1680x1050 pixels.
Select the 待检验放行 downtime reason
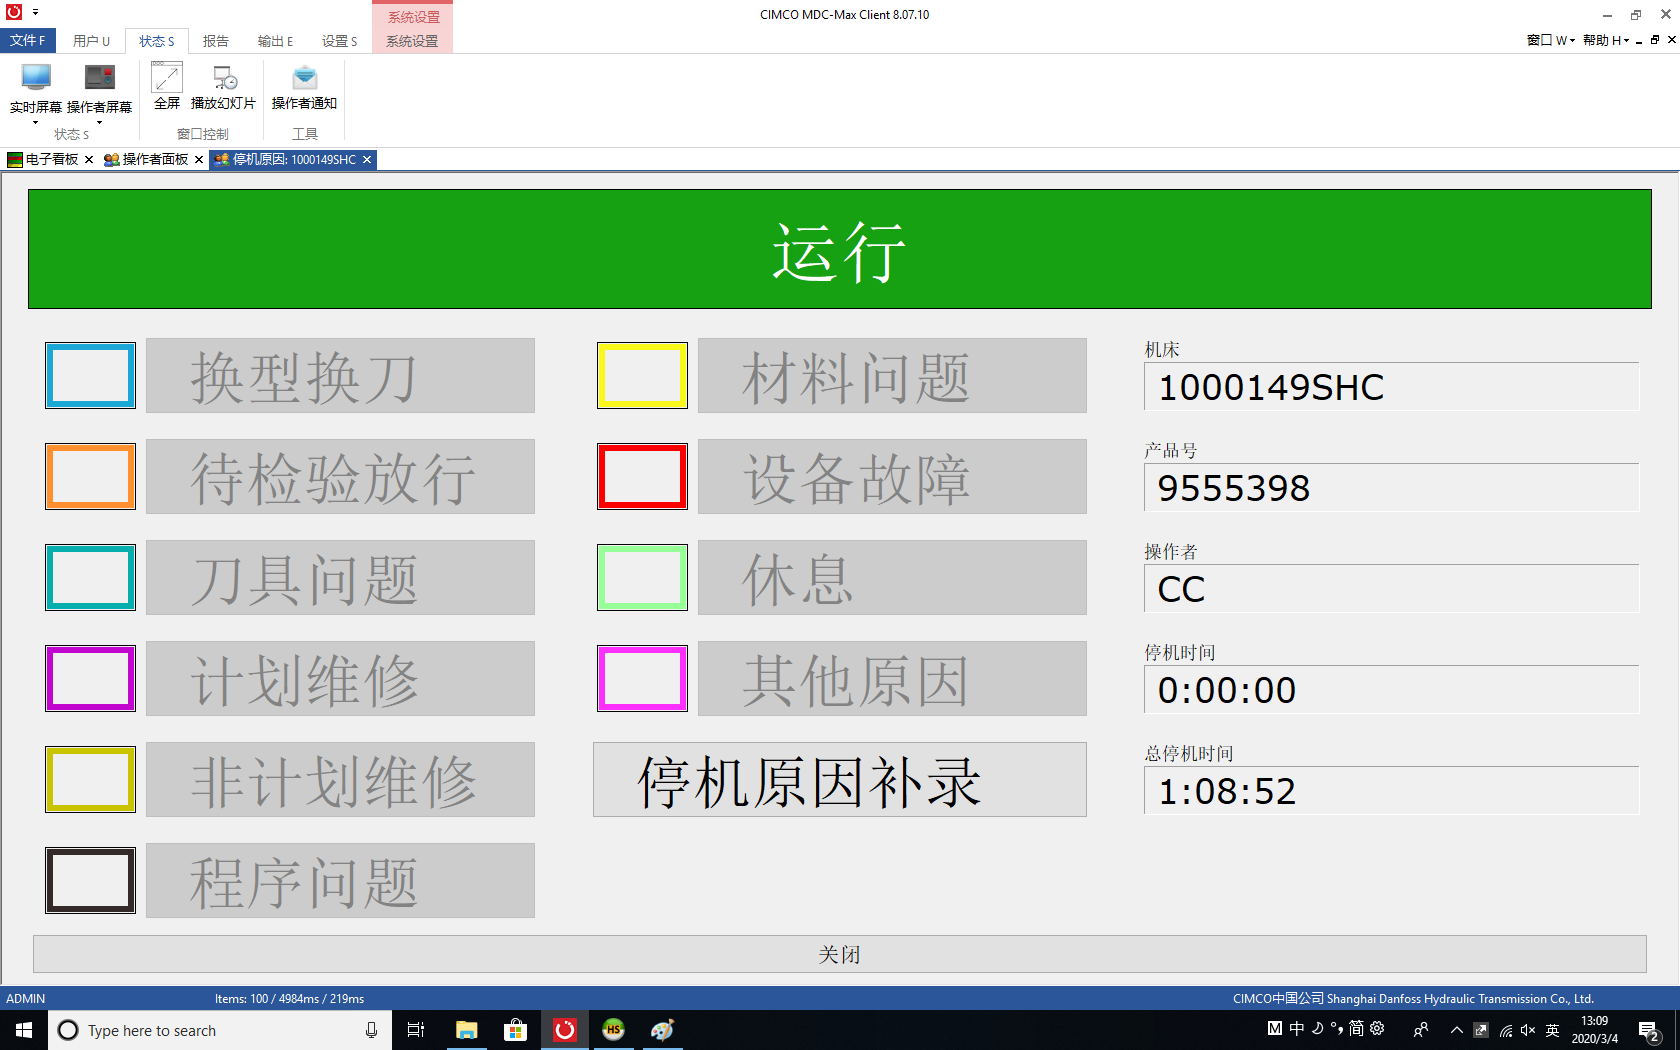pyautogui.click(x=340, y=477)
